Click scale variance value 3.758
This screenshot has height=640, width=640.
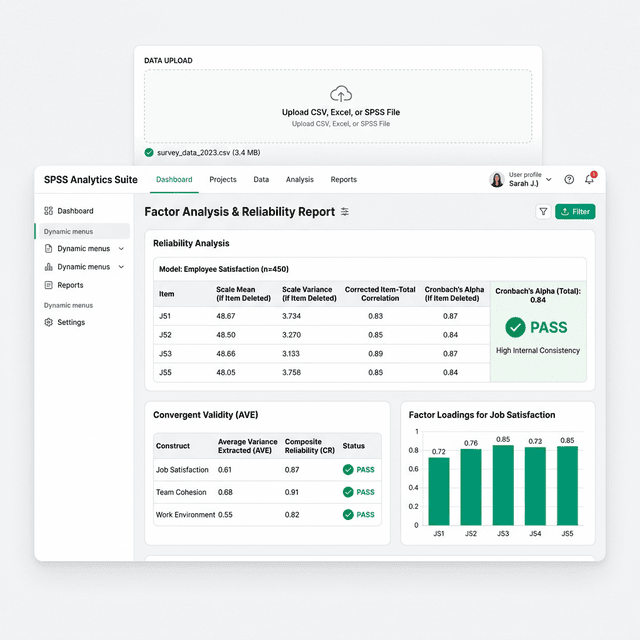pyautogui.click(x=291, y=372)
